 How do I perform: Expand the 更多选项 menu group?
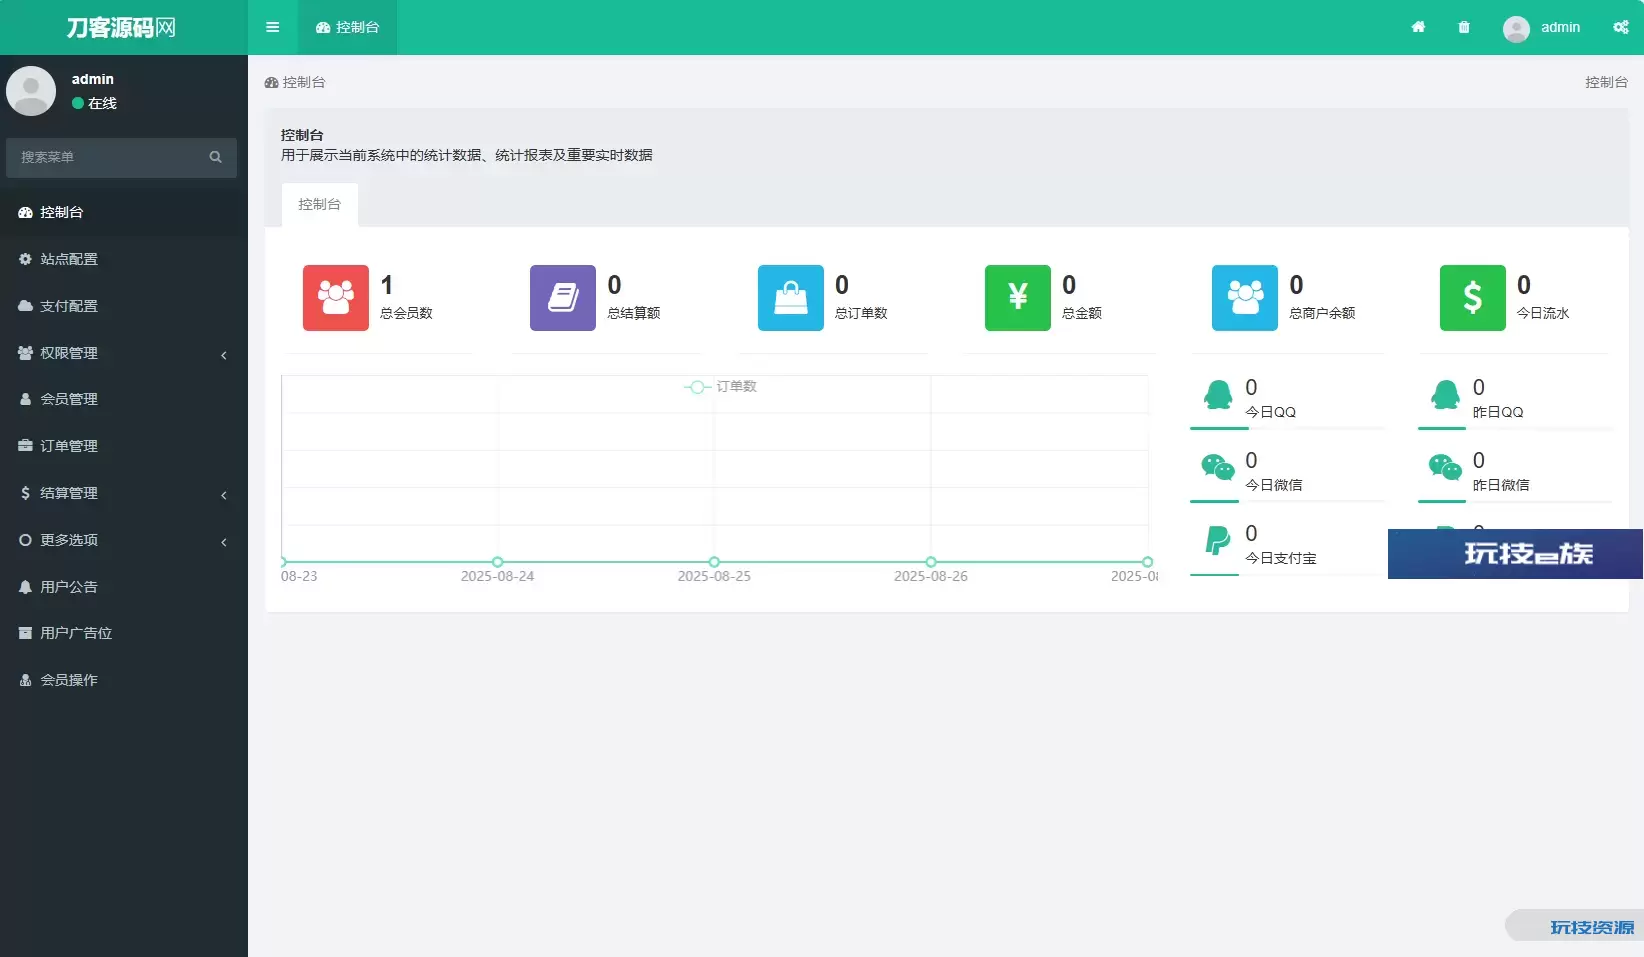point(123,540)
